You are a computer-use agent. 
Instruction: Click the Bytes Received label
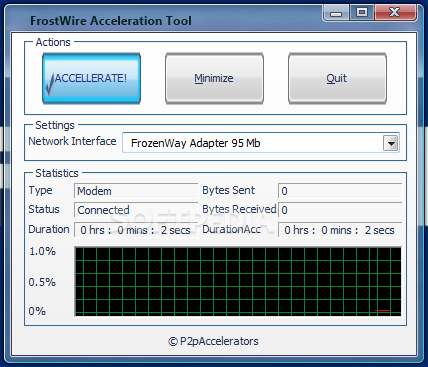coord(239,209)
